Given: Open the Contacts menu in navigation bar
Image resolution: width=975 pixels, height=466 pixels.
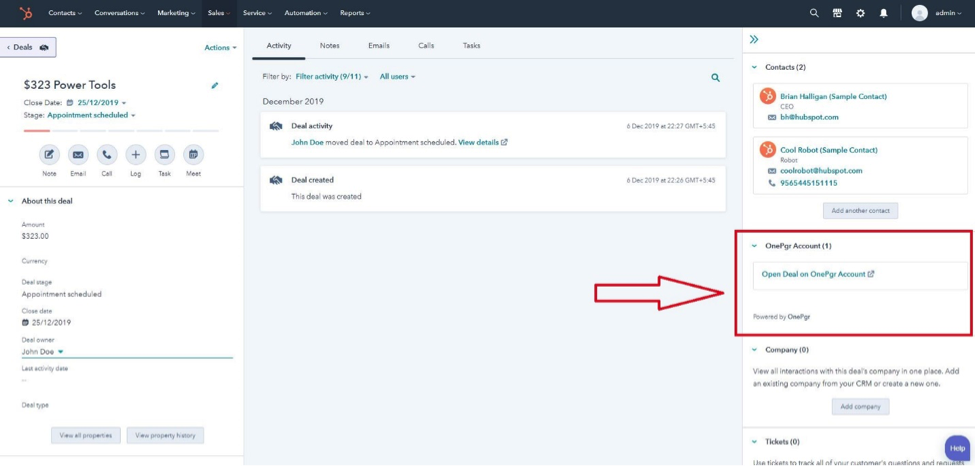Looking at the screenshot, I should coord(65,13).
